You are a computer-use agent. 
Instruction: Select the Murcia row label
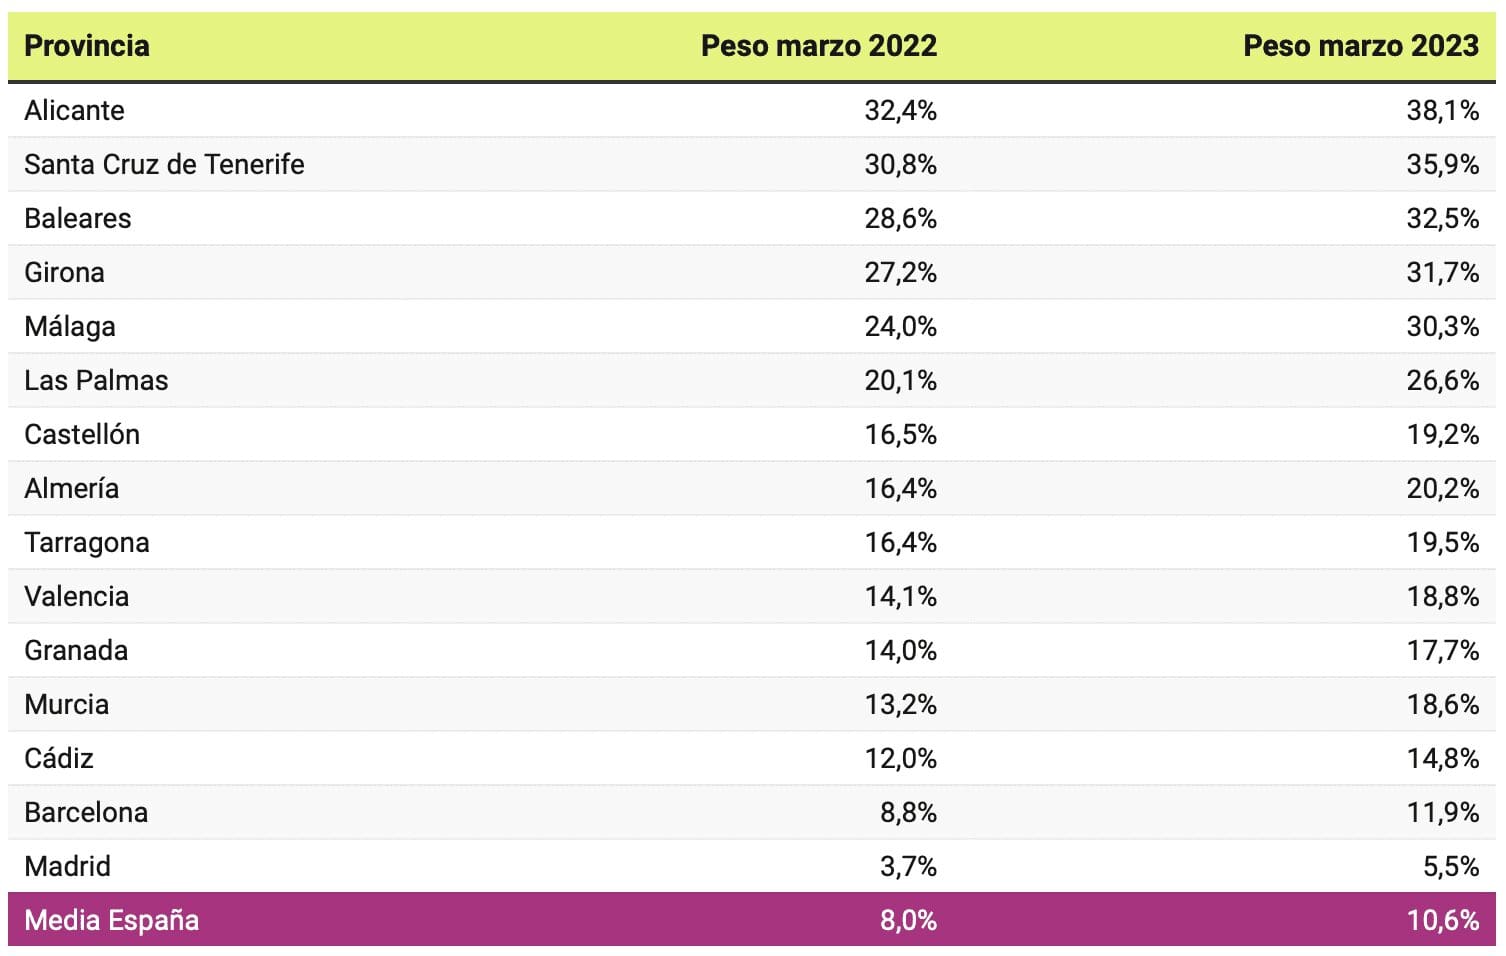point(67,704)
